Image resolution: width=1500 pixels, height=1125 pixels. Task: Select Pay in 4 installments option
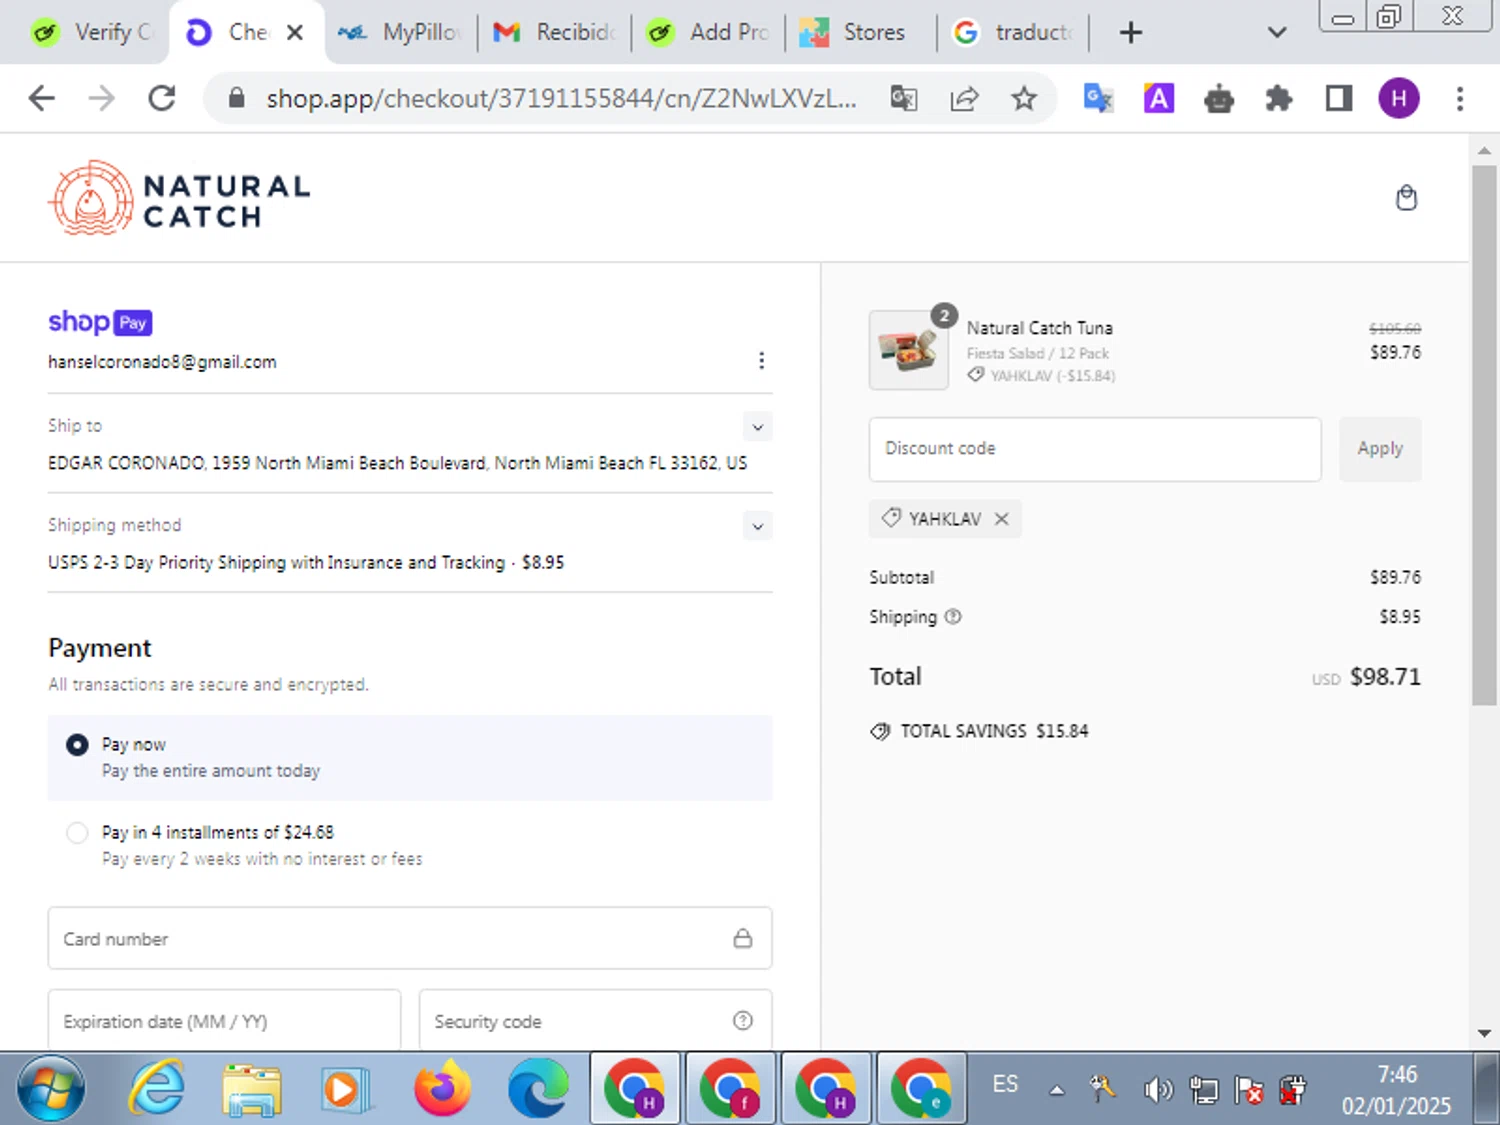pyautogui.click(x=77, y=833)
